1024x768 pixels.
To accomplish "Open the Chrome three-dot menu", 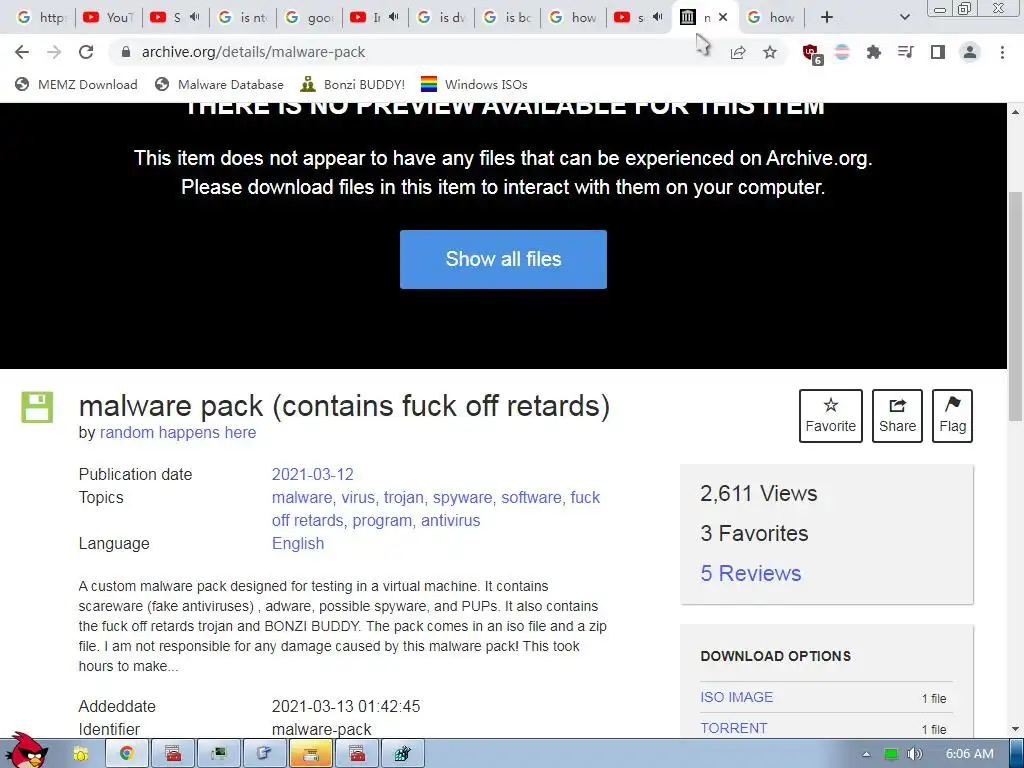I will [x=1002, y=52].
